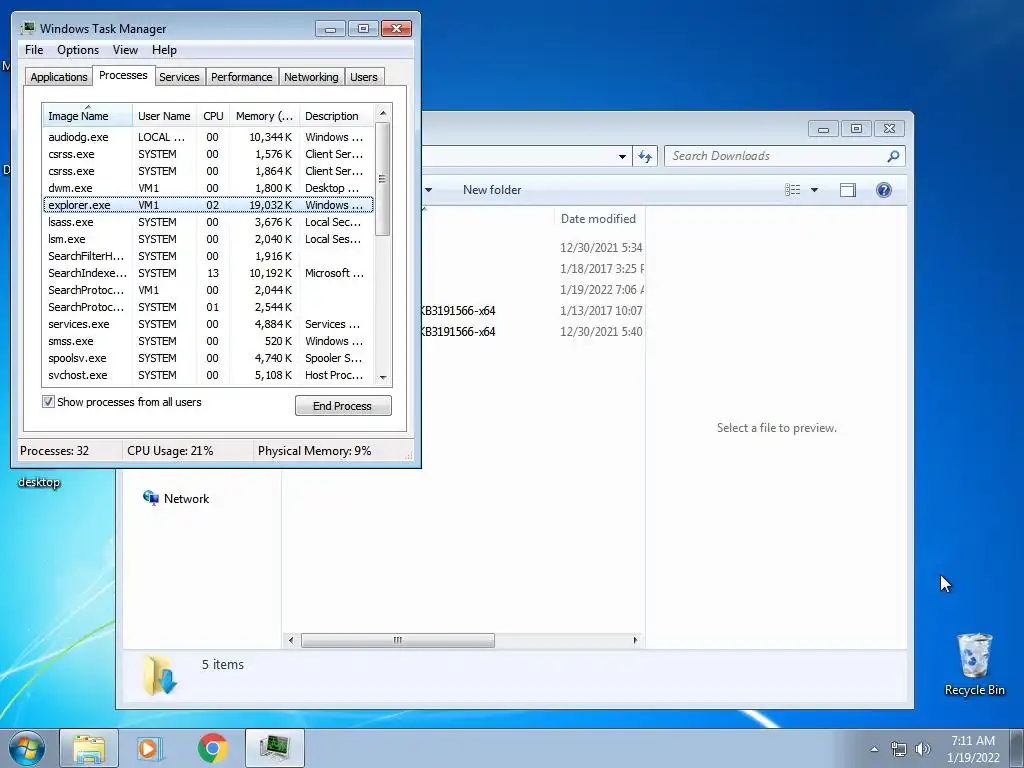Click process list scrollbar down arrow
This screenshot has width=1024, height=768.
click(383, 377)
